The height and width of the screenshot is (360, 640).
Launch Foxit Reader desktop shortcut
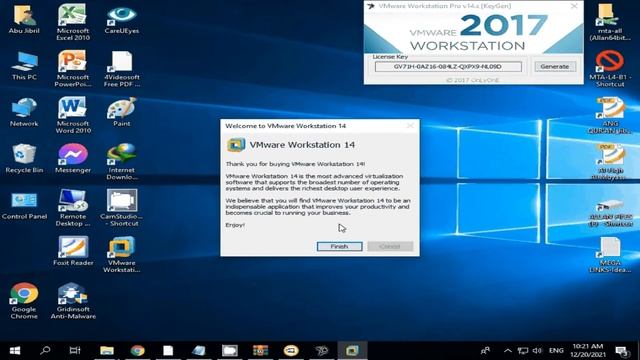coord(73,251)
